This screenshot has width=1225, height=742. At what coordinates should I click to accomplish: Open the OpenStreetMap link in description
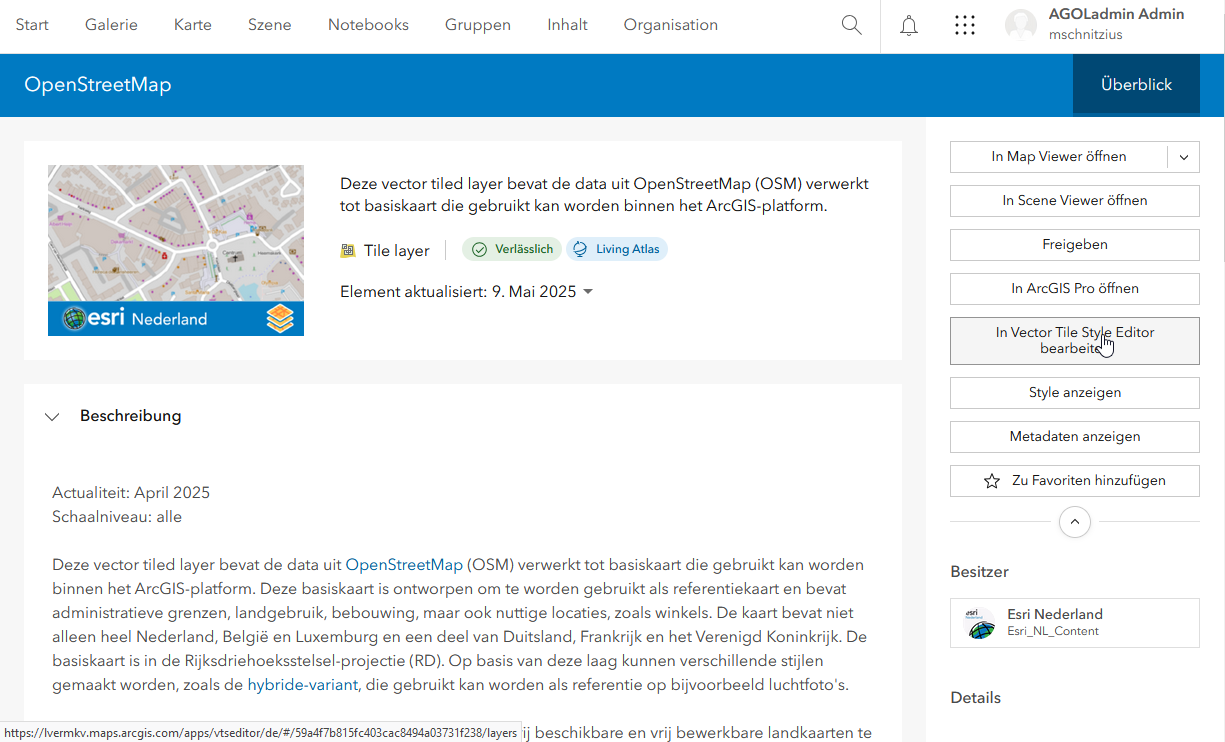point(404,565)
